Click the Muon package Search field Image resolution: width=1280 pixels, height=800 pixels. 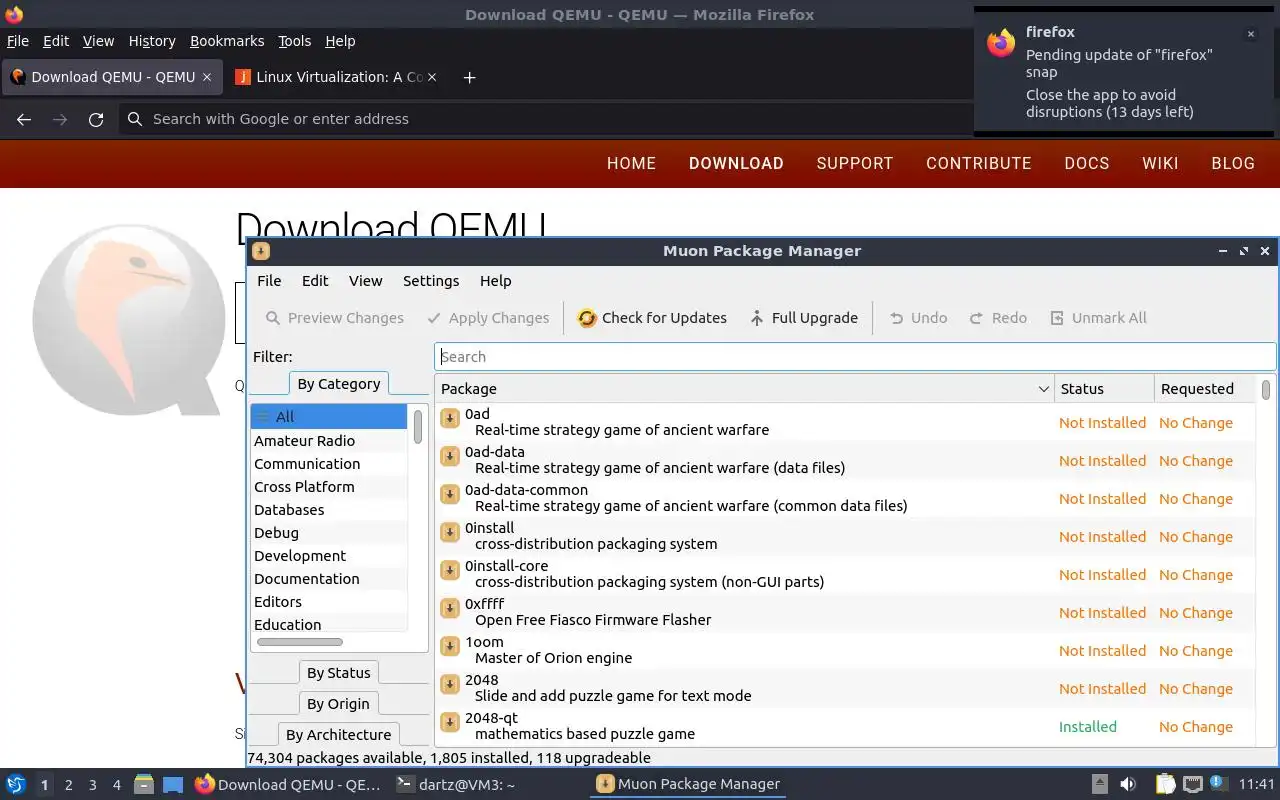855,357
